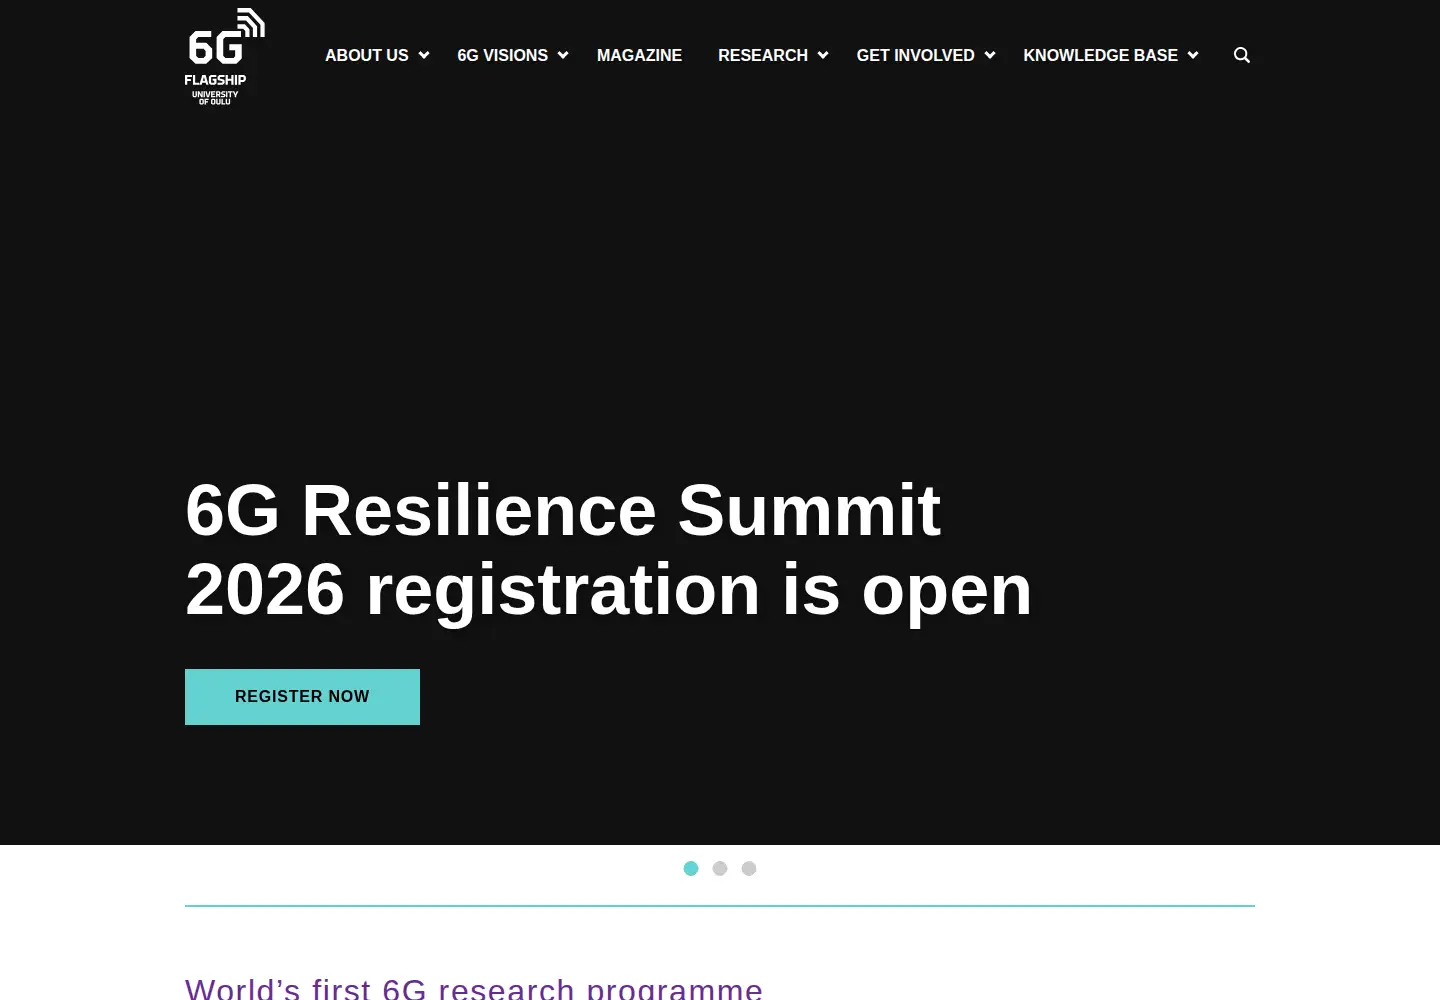Expand the 6G Visions chevron
This screenshot has width=1440, height=1000.
click(x=563, y=55)
